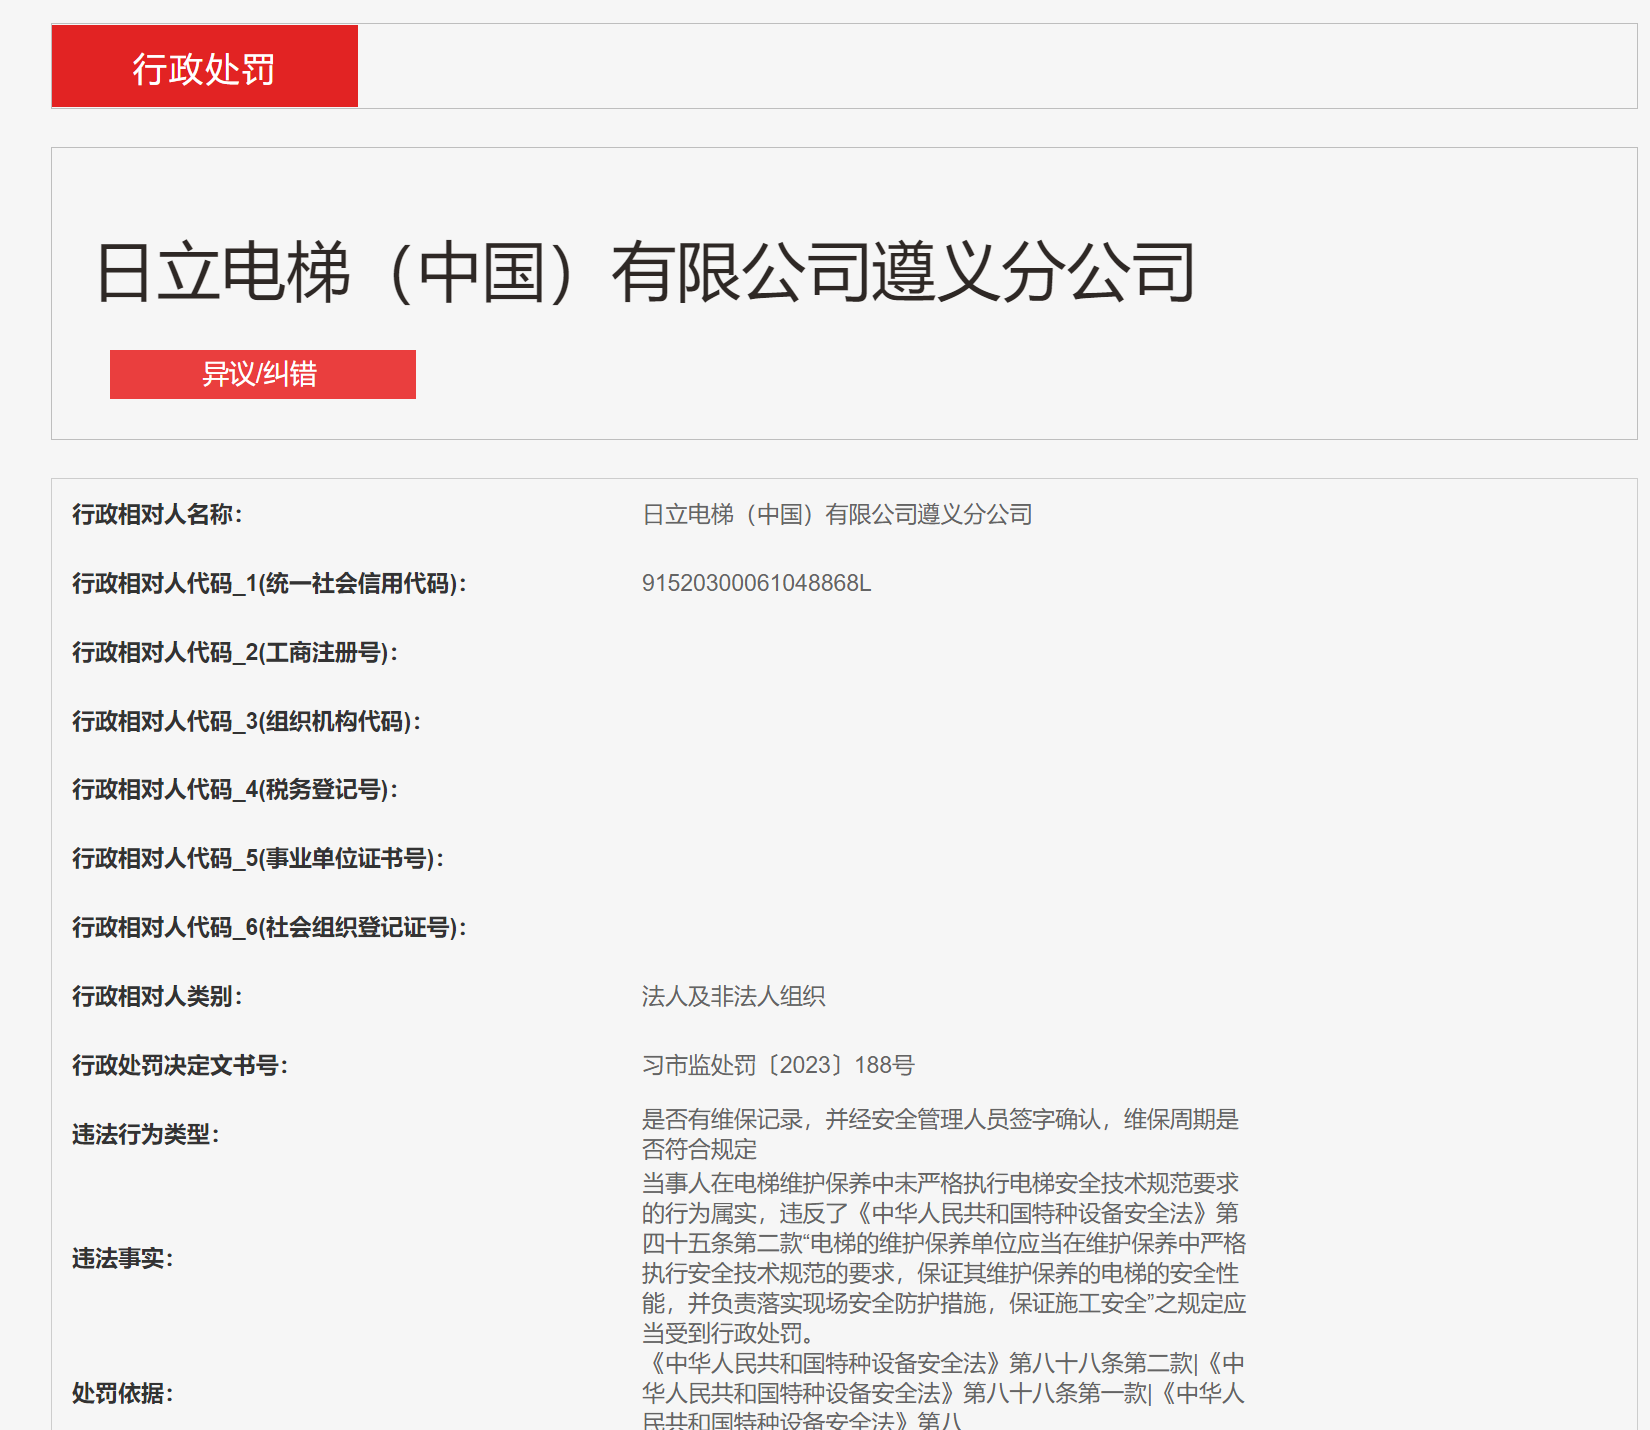This screenshot has width=1650, height=1430.
Task: Click the 行政相对人名称 label
Action: click(x=157, y=514)
